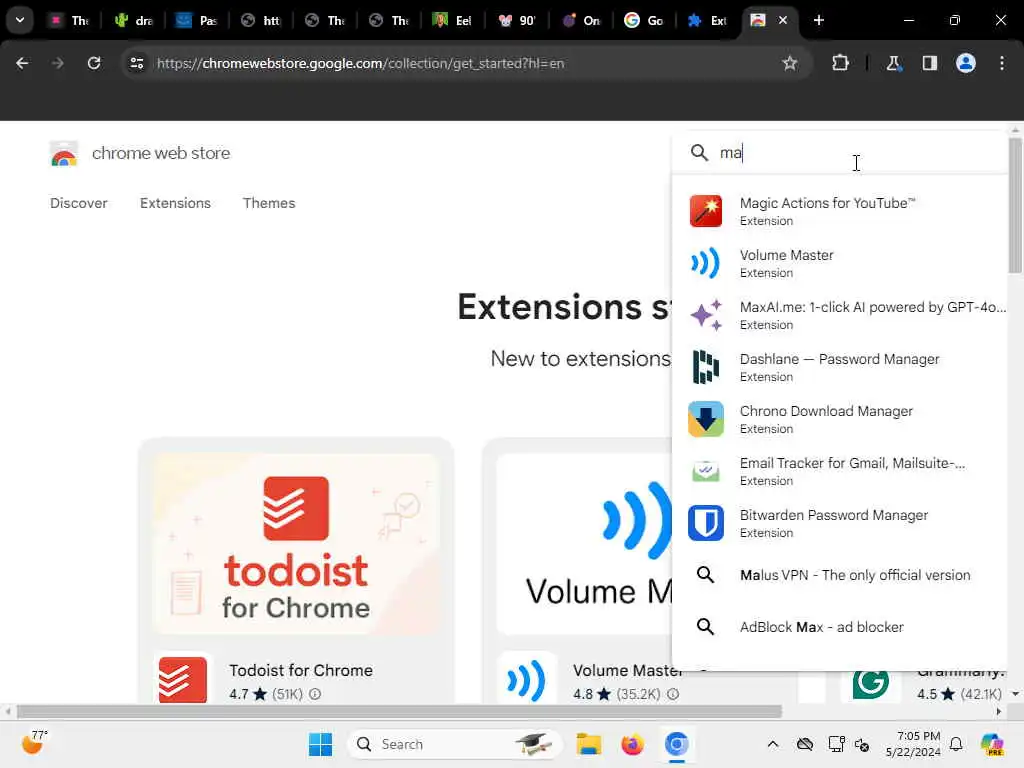1024x768 pixels.
Task: Open the Extensions puzzle icon
Action: click(x=840, y=63)
